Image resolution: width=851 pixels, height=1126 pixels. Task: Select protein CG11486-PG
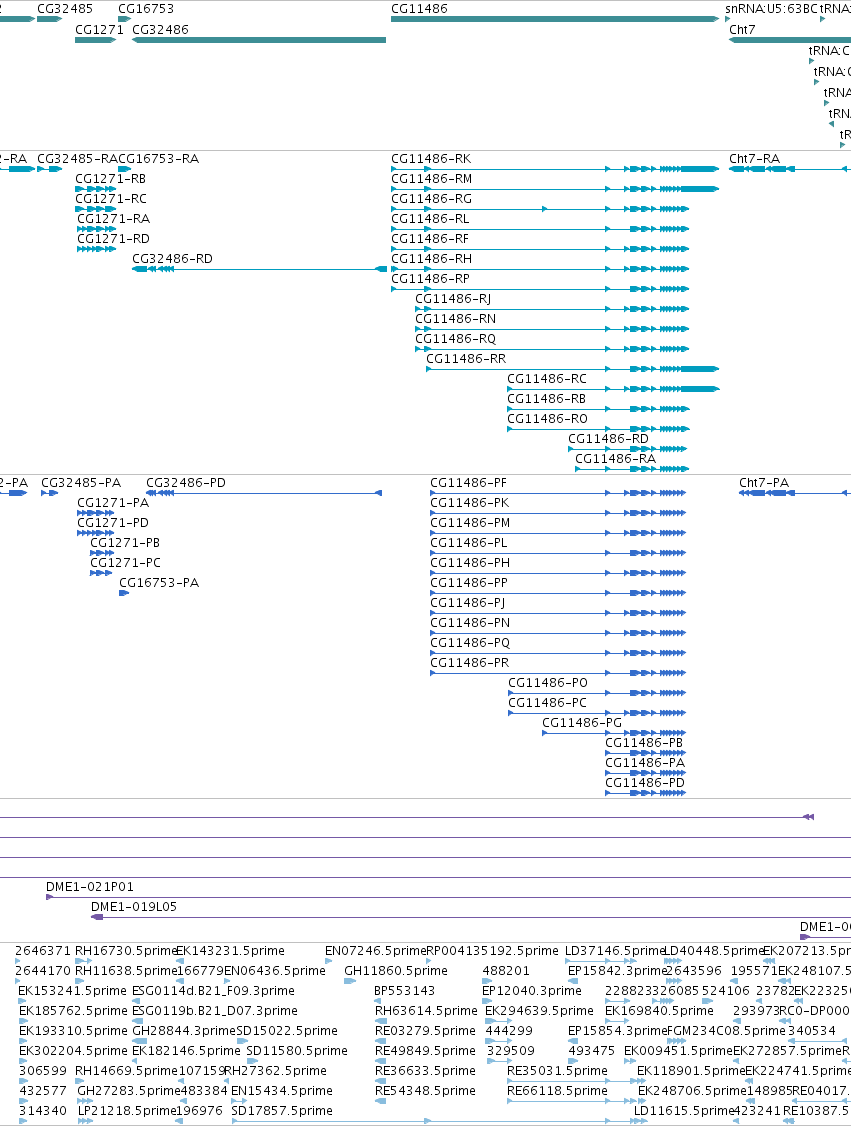pyautogui.click(x=582, y=723)
